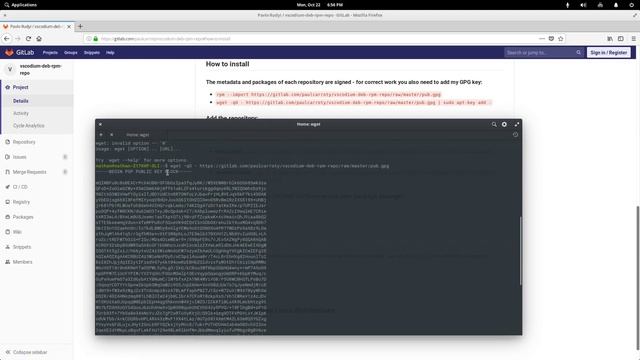Go to Firefox home page
The width and height of the screenshot is (640, 360).
tap(39, 38)
